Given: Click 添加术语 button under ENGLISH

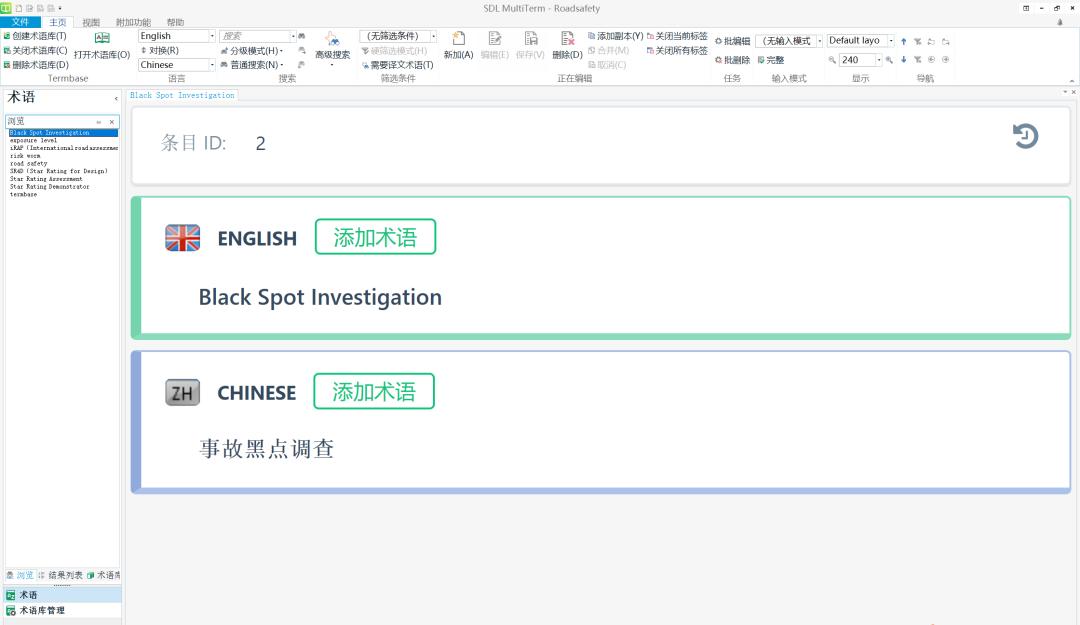Looking at the screenshot, I should coord(375,236).
